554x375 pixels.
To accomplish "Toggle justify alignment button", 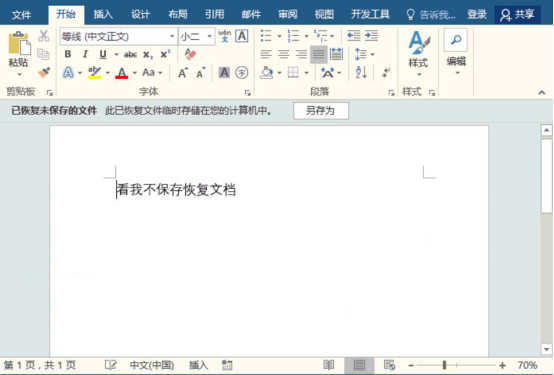I will tap(318, 54).
